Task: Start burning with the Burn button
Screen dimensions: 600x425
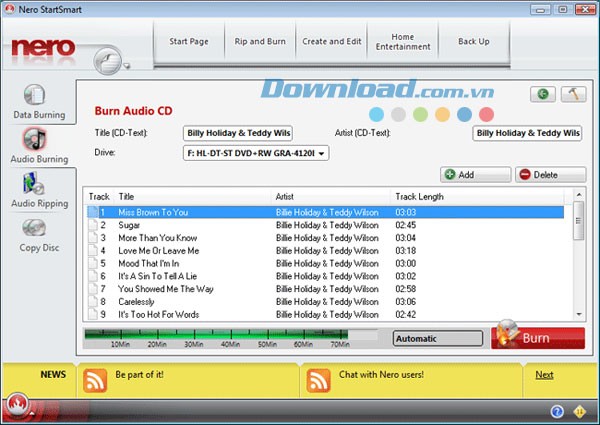Action: coord(538,338)
